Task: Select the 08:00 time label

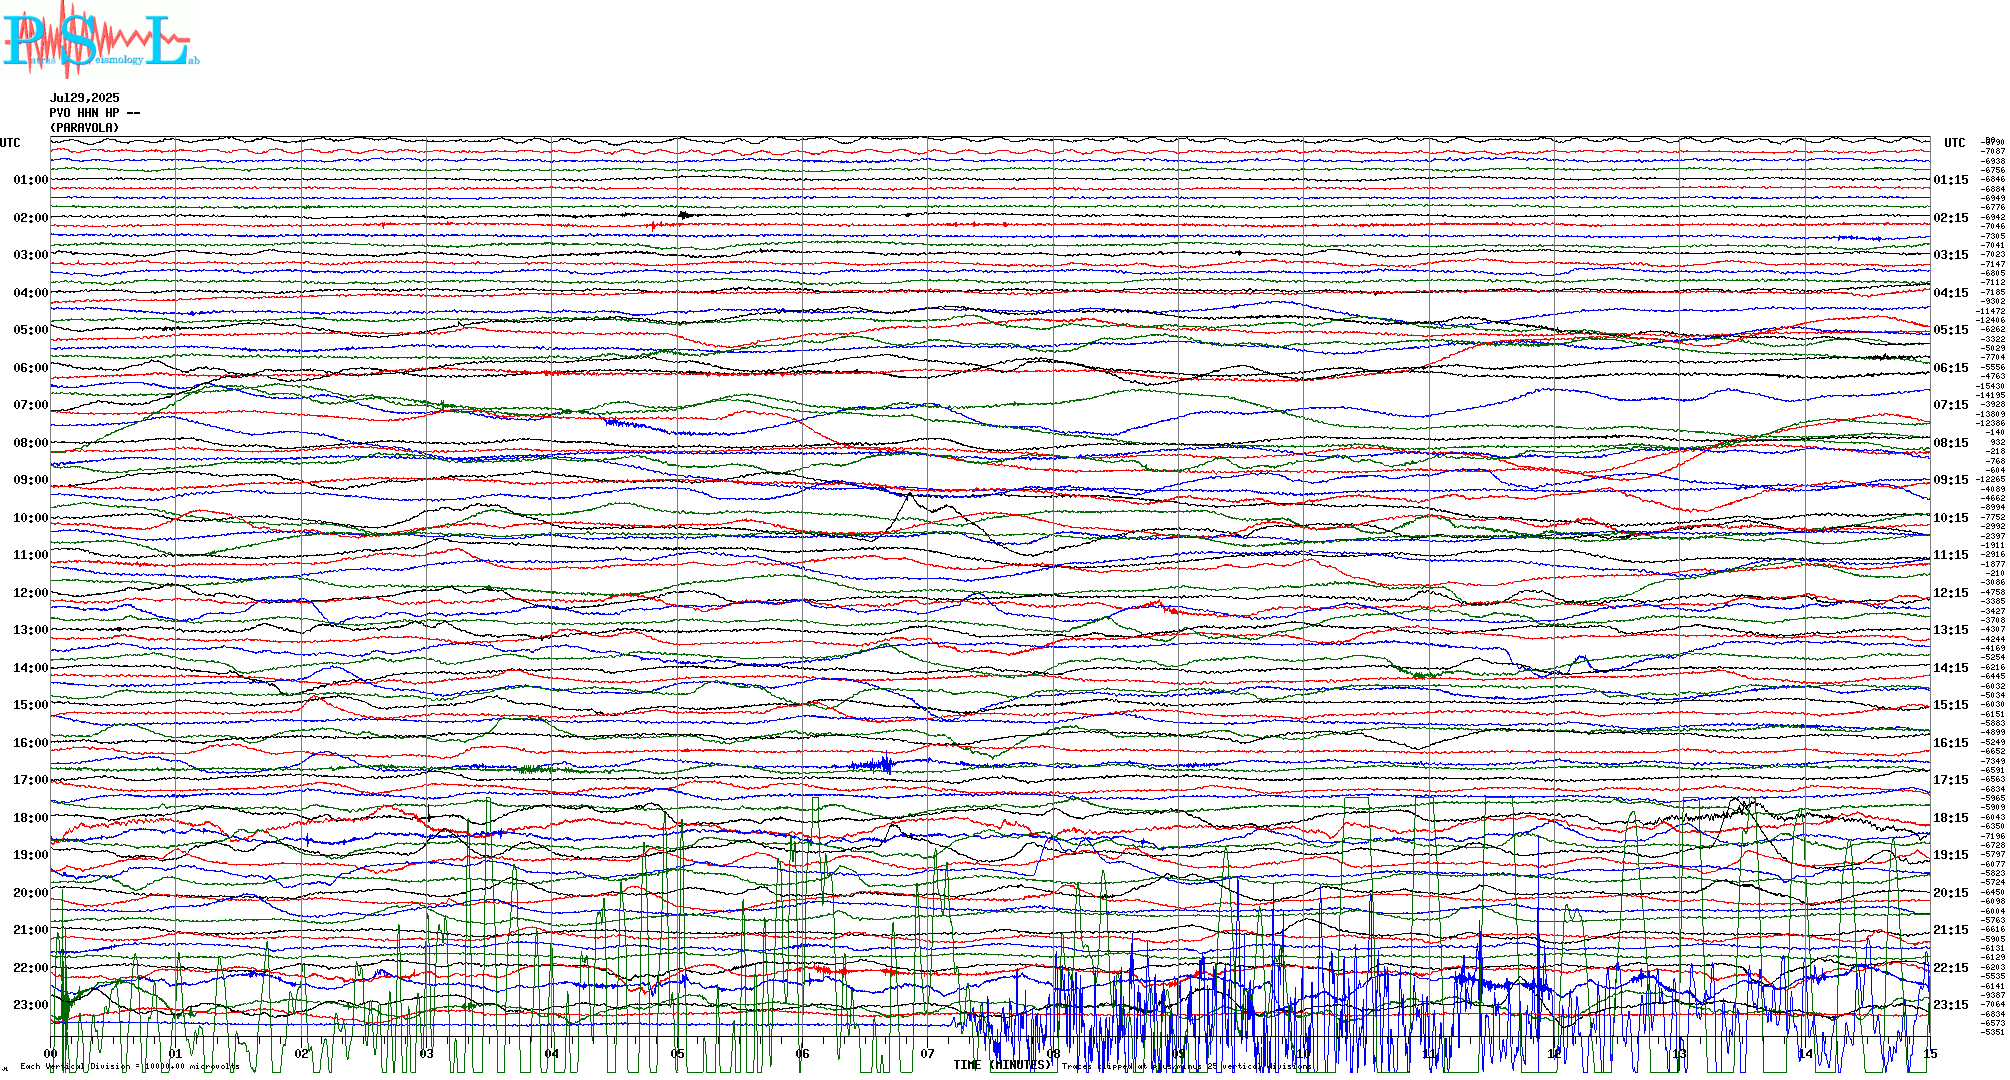Action: (31, 443)
